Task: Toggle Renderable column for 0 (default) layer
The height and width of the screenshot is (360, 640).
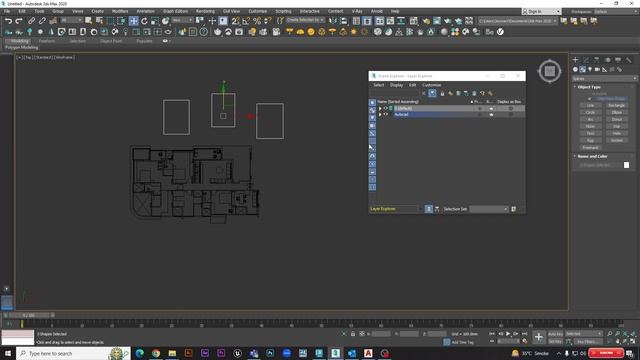Action: [x=491, y=108]
